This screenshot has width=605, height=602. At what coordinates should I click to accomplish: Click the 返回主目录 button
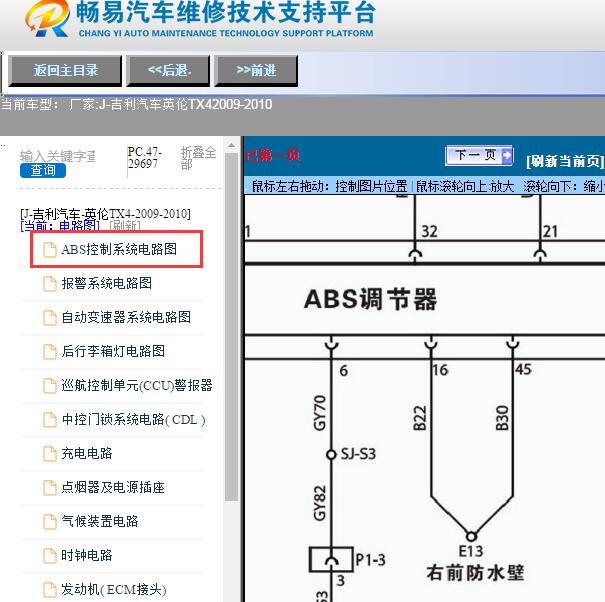click(65, 71)
